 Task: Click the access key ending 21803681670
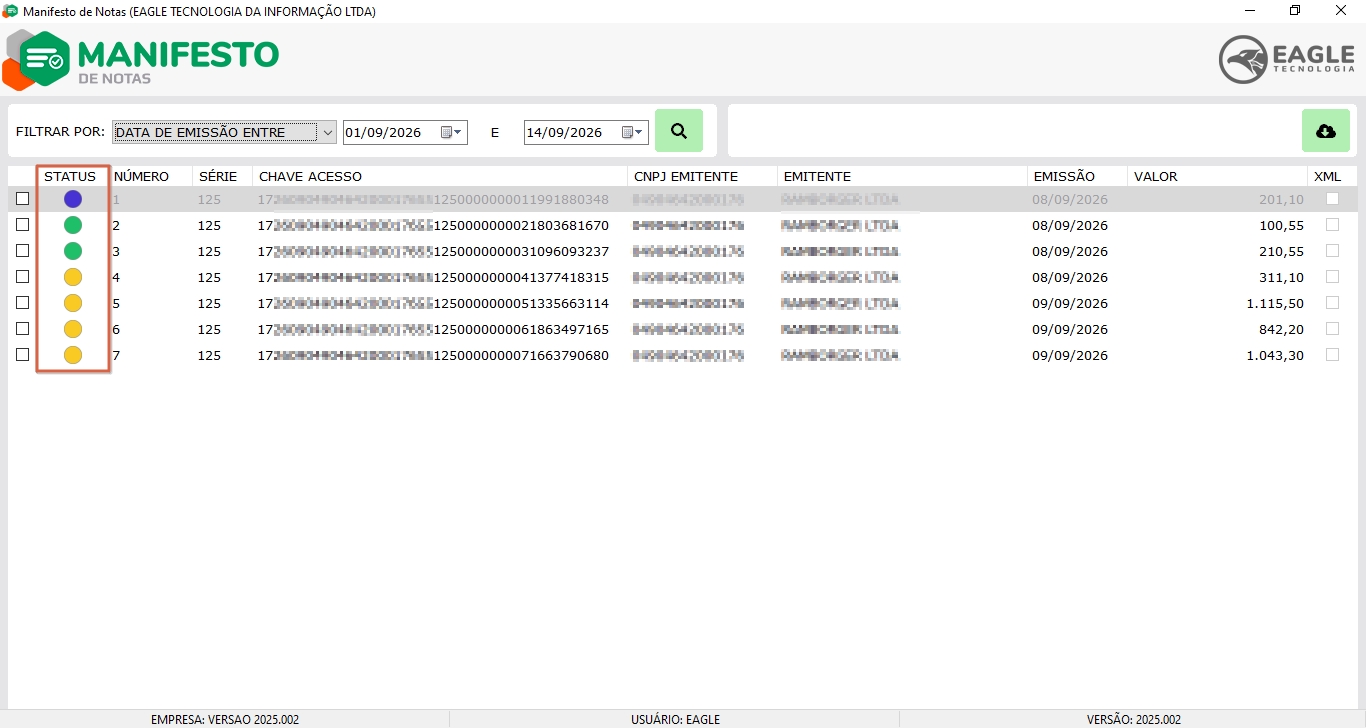coord(433,225)
